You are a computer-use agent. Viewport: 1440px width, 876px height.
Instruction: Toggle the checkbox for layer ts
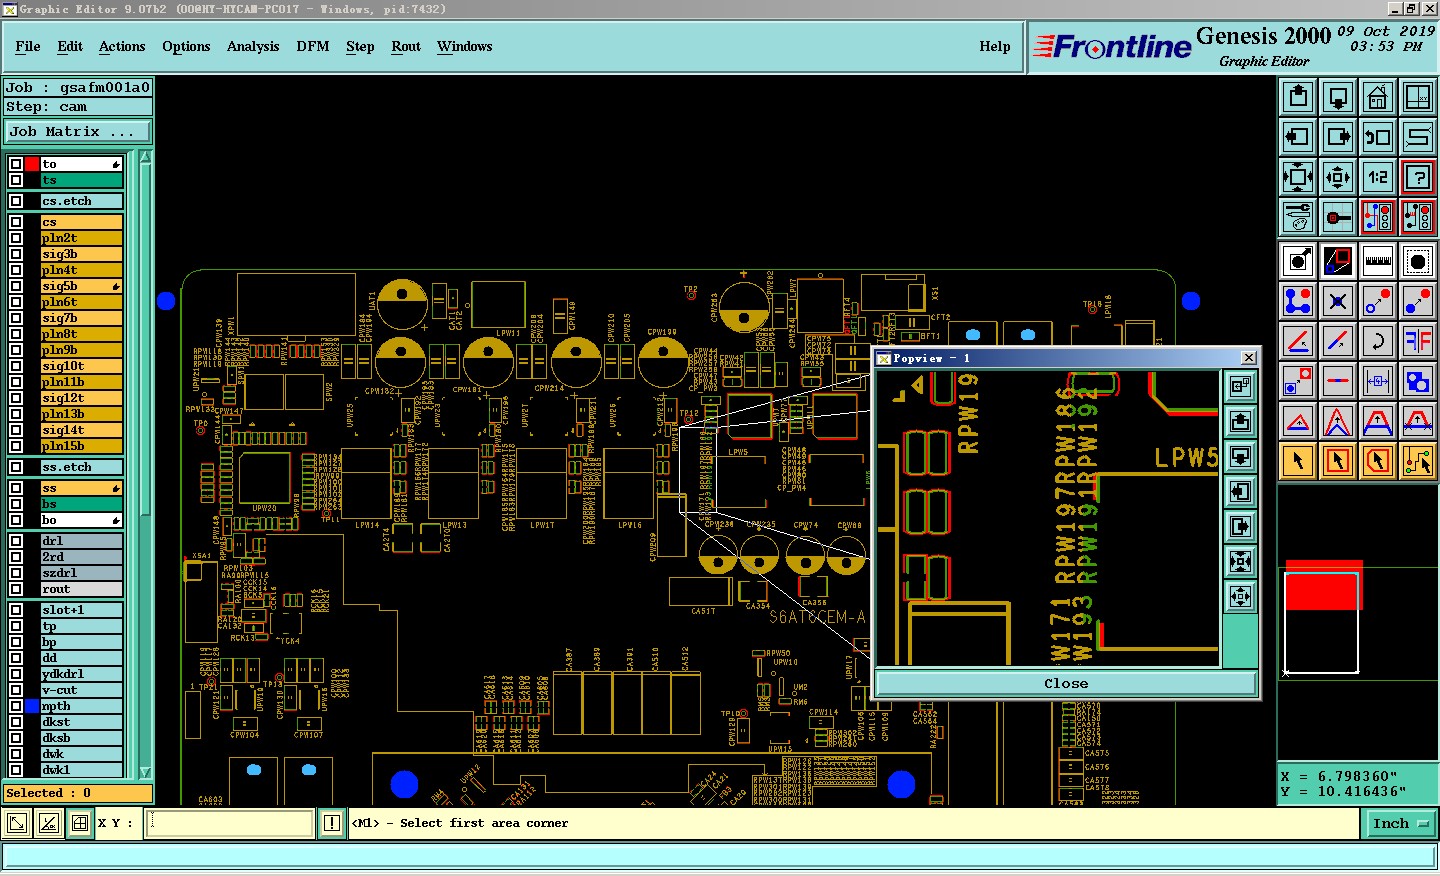point(16,180)
